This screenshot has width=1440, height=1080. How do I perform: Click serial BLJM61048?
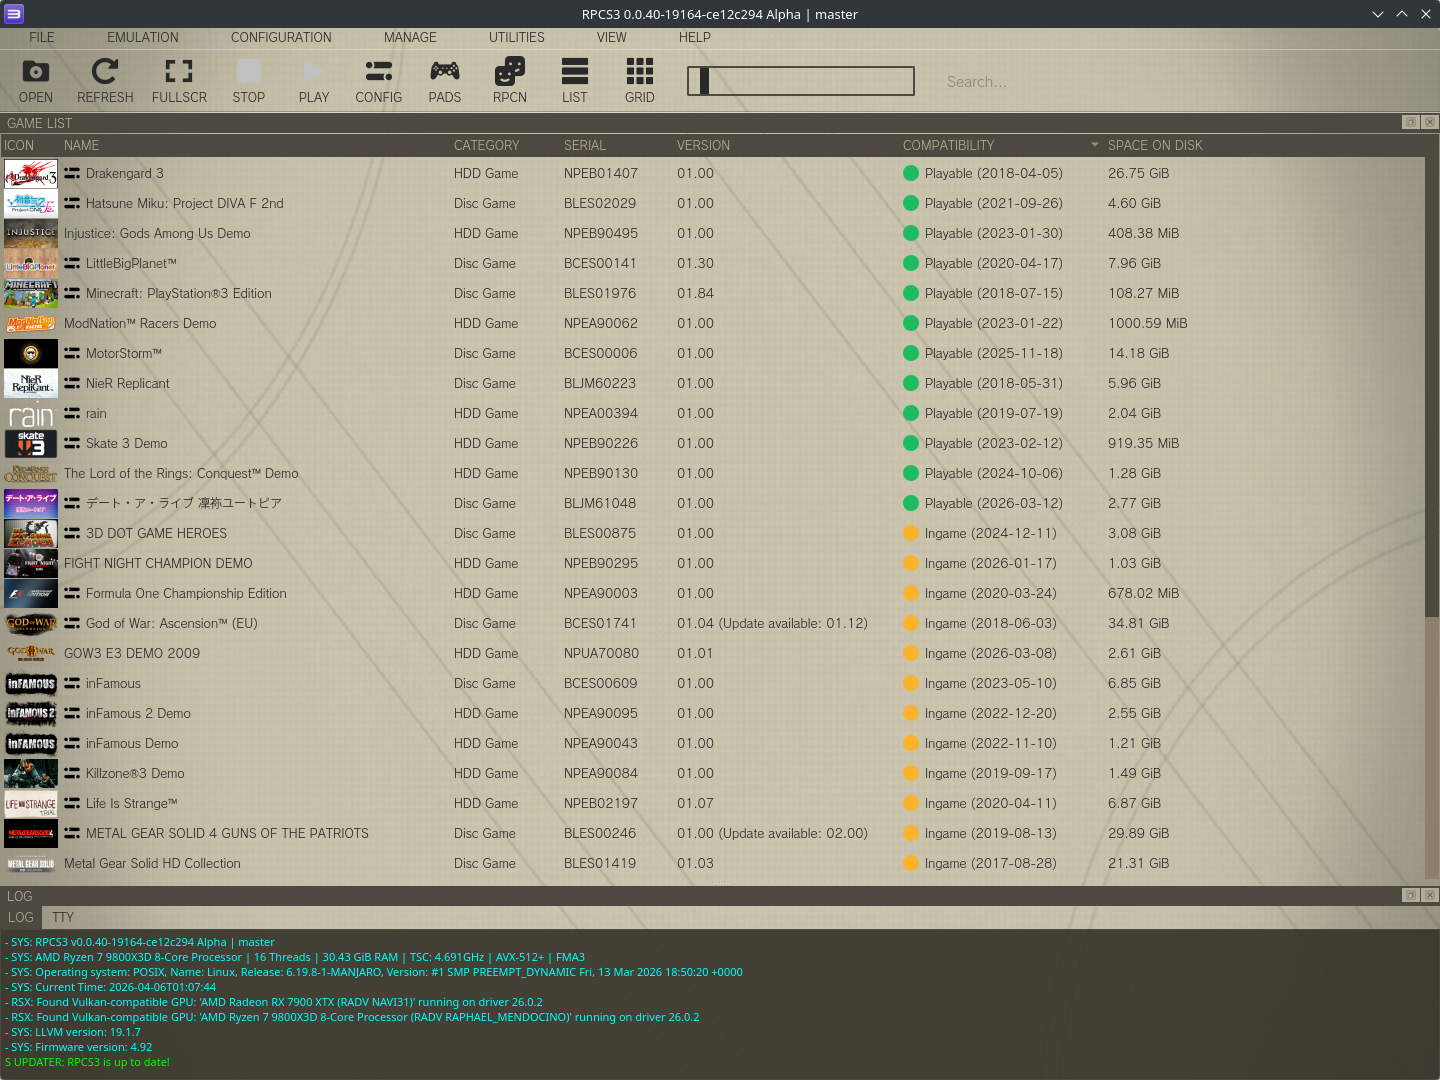pos(600,503)
